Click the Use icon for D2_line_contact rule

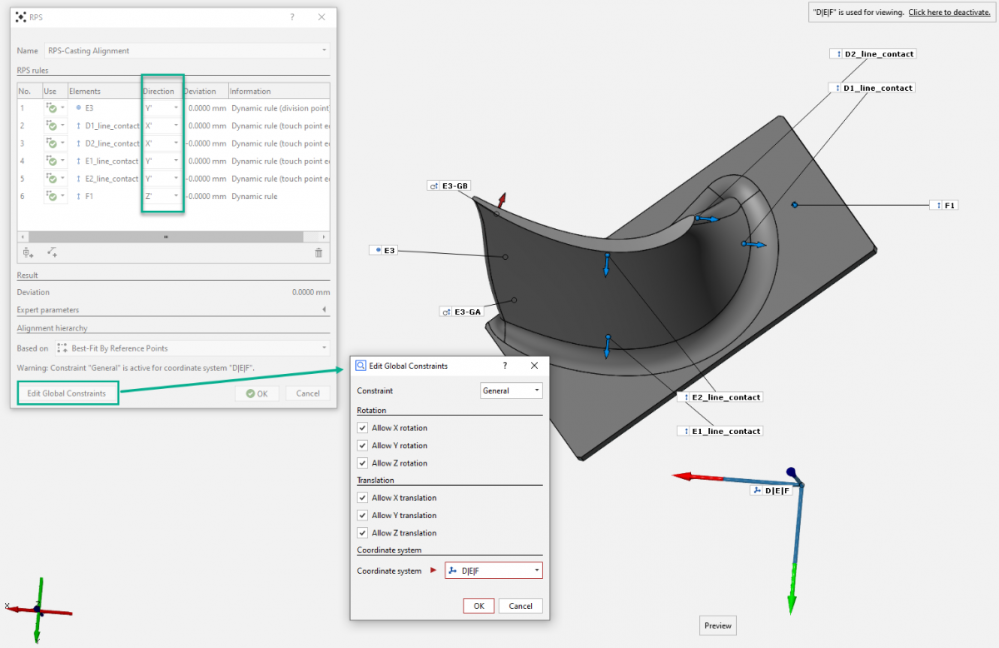click(x=50, y=143)
